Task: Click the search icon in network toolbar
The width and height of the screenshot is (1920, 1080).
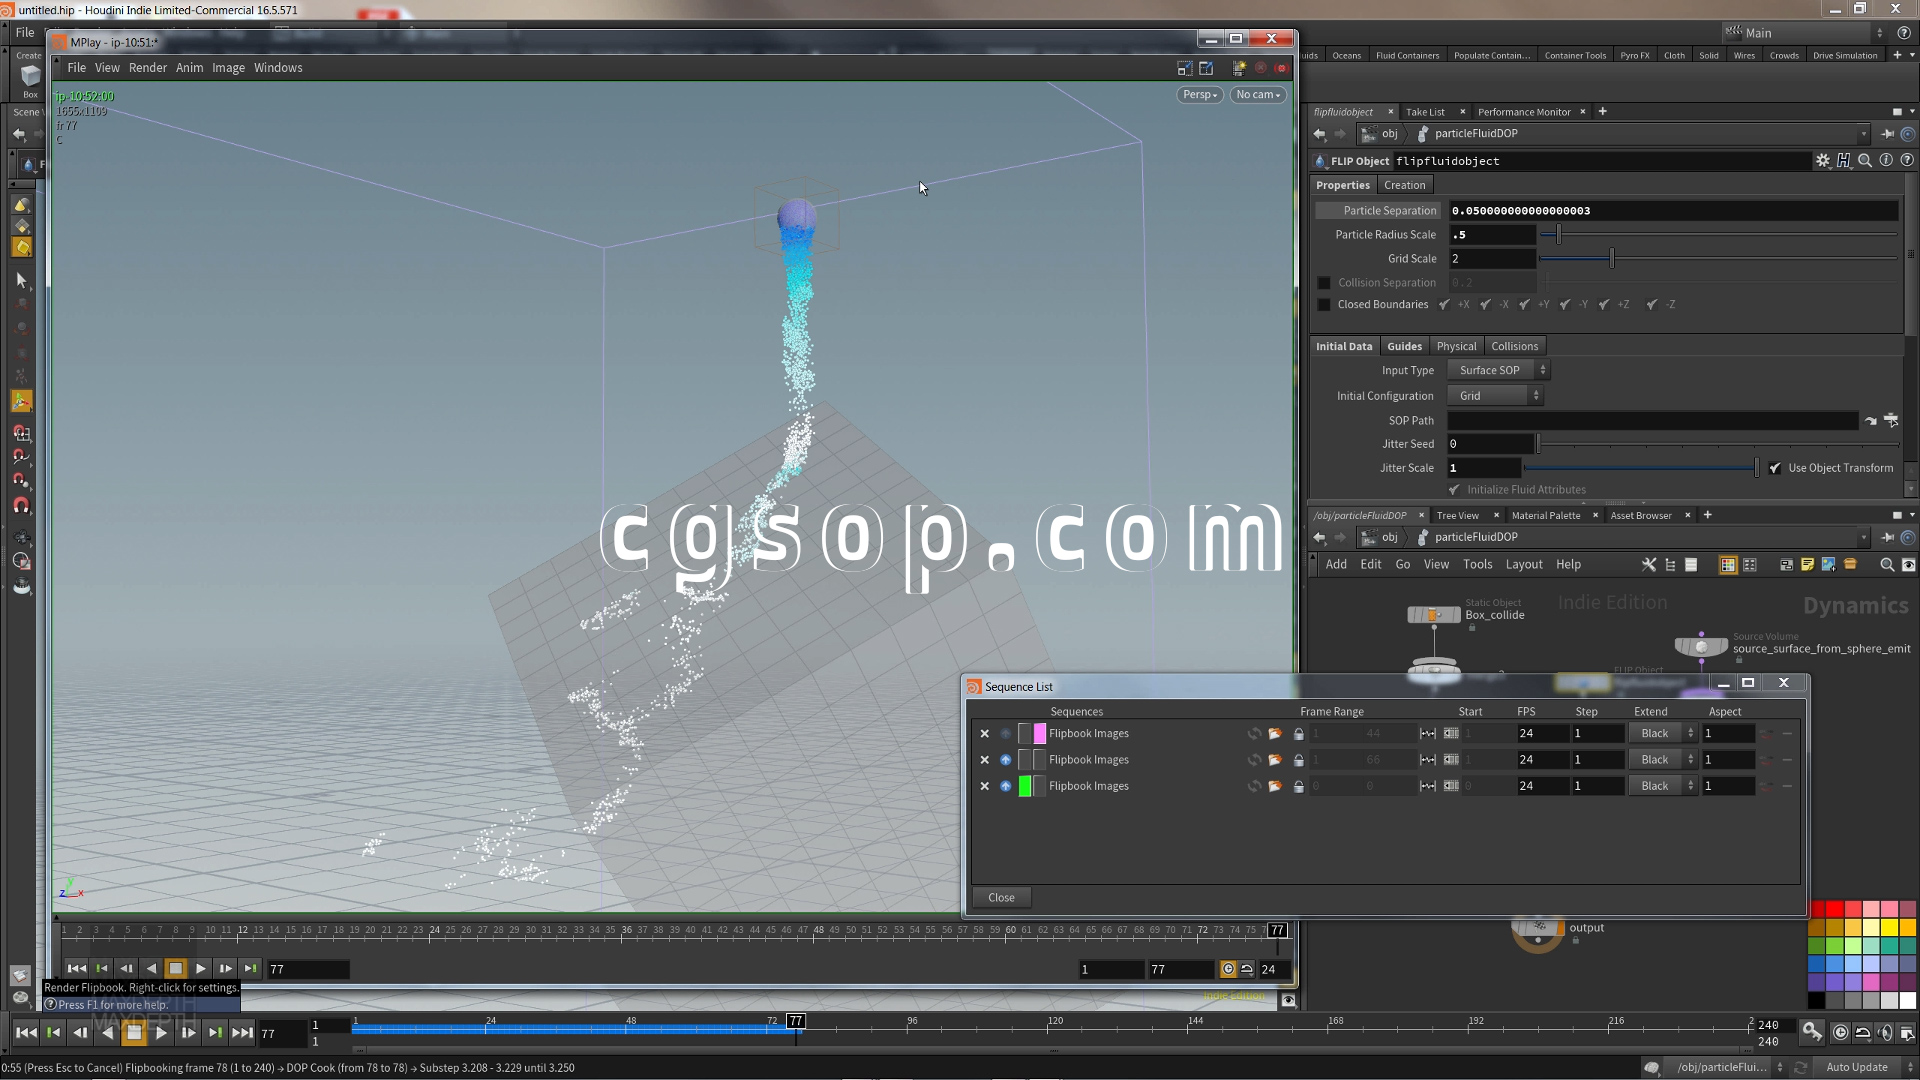Action: point(1887,565)
